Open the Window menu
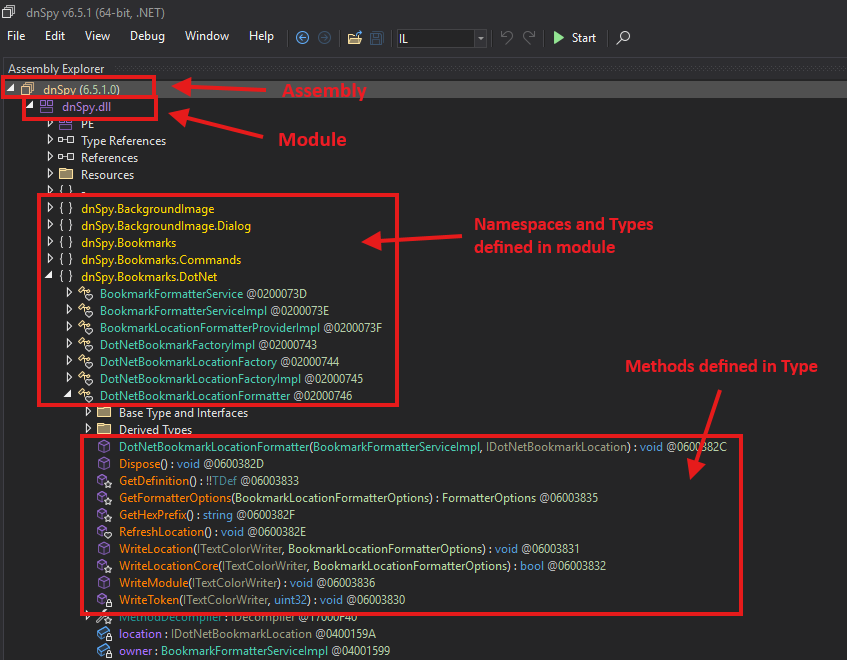Image resolution: width=847 pixels, height=660 pixels. coord(207,36)
